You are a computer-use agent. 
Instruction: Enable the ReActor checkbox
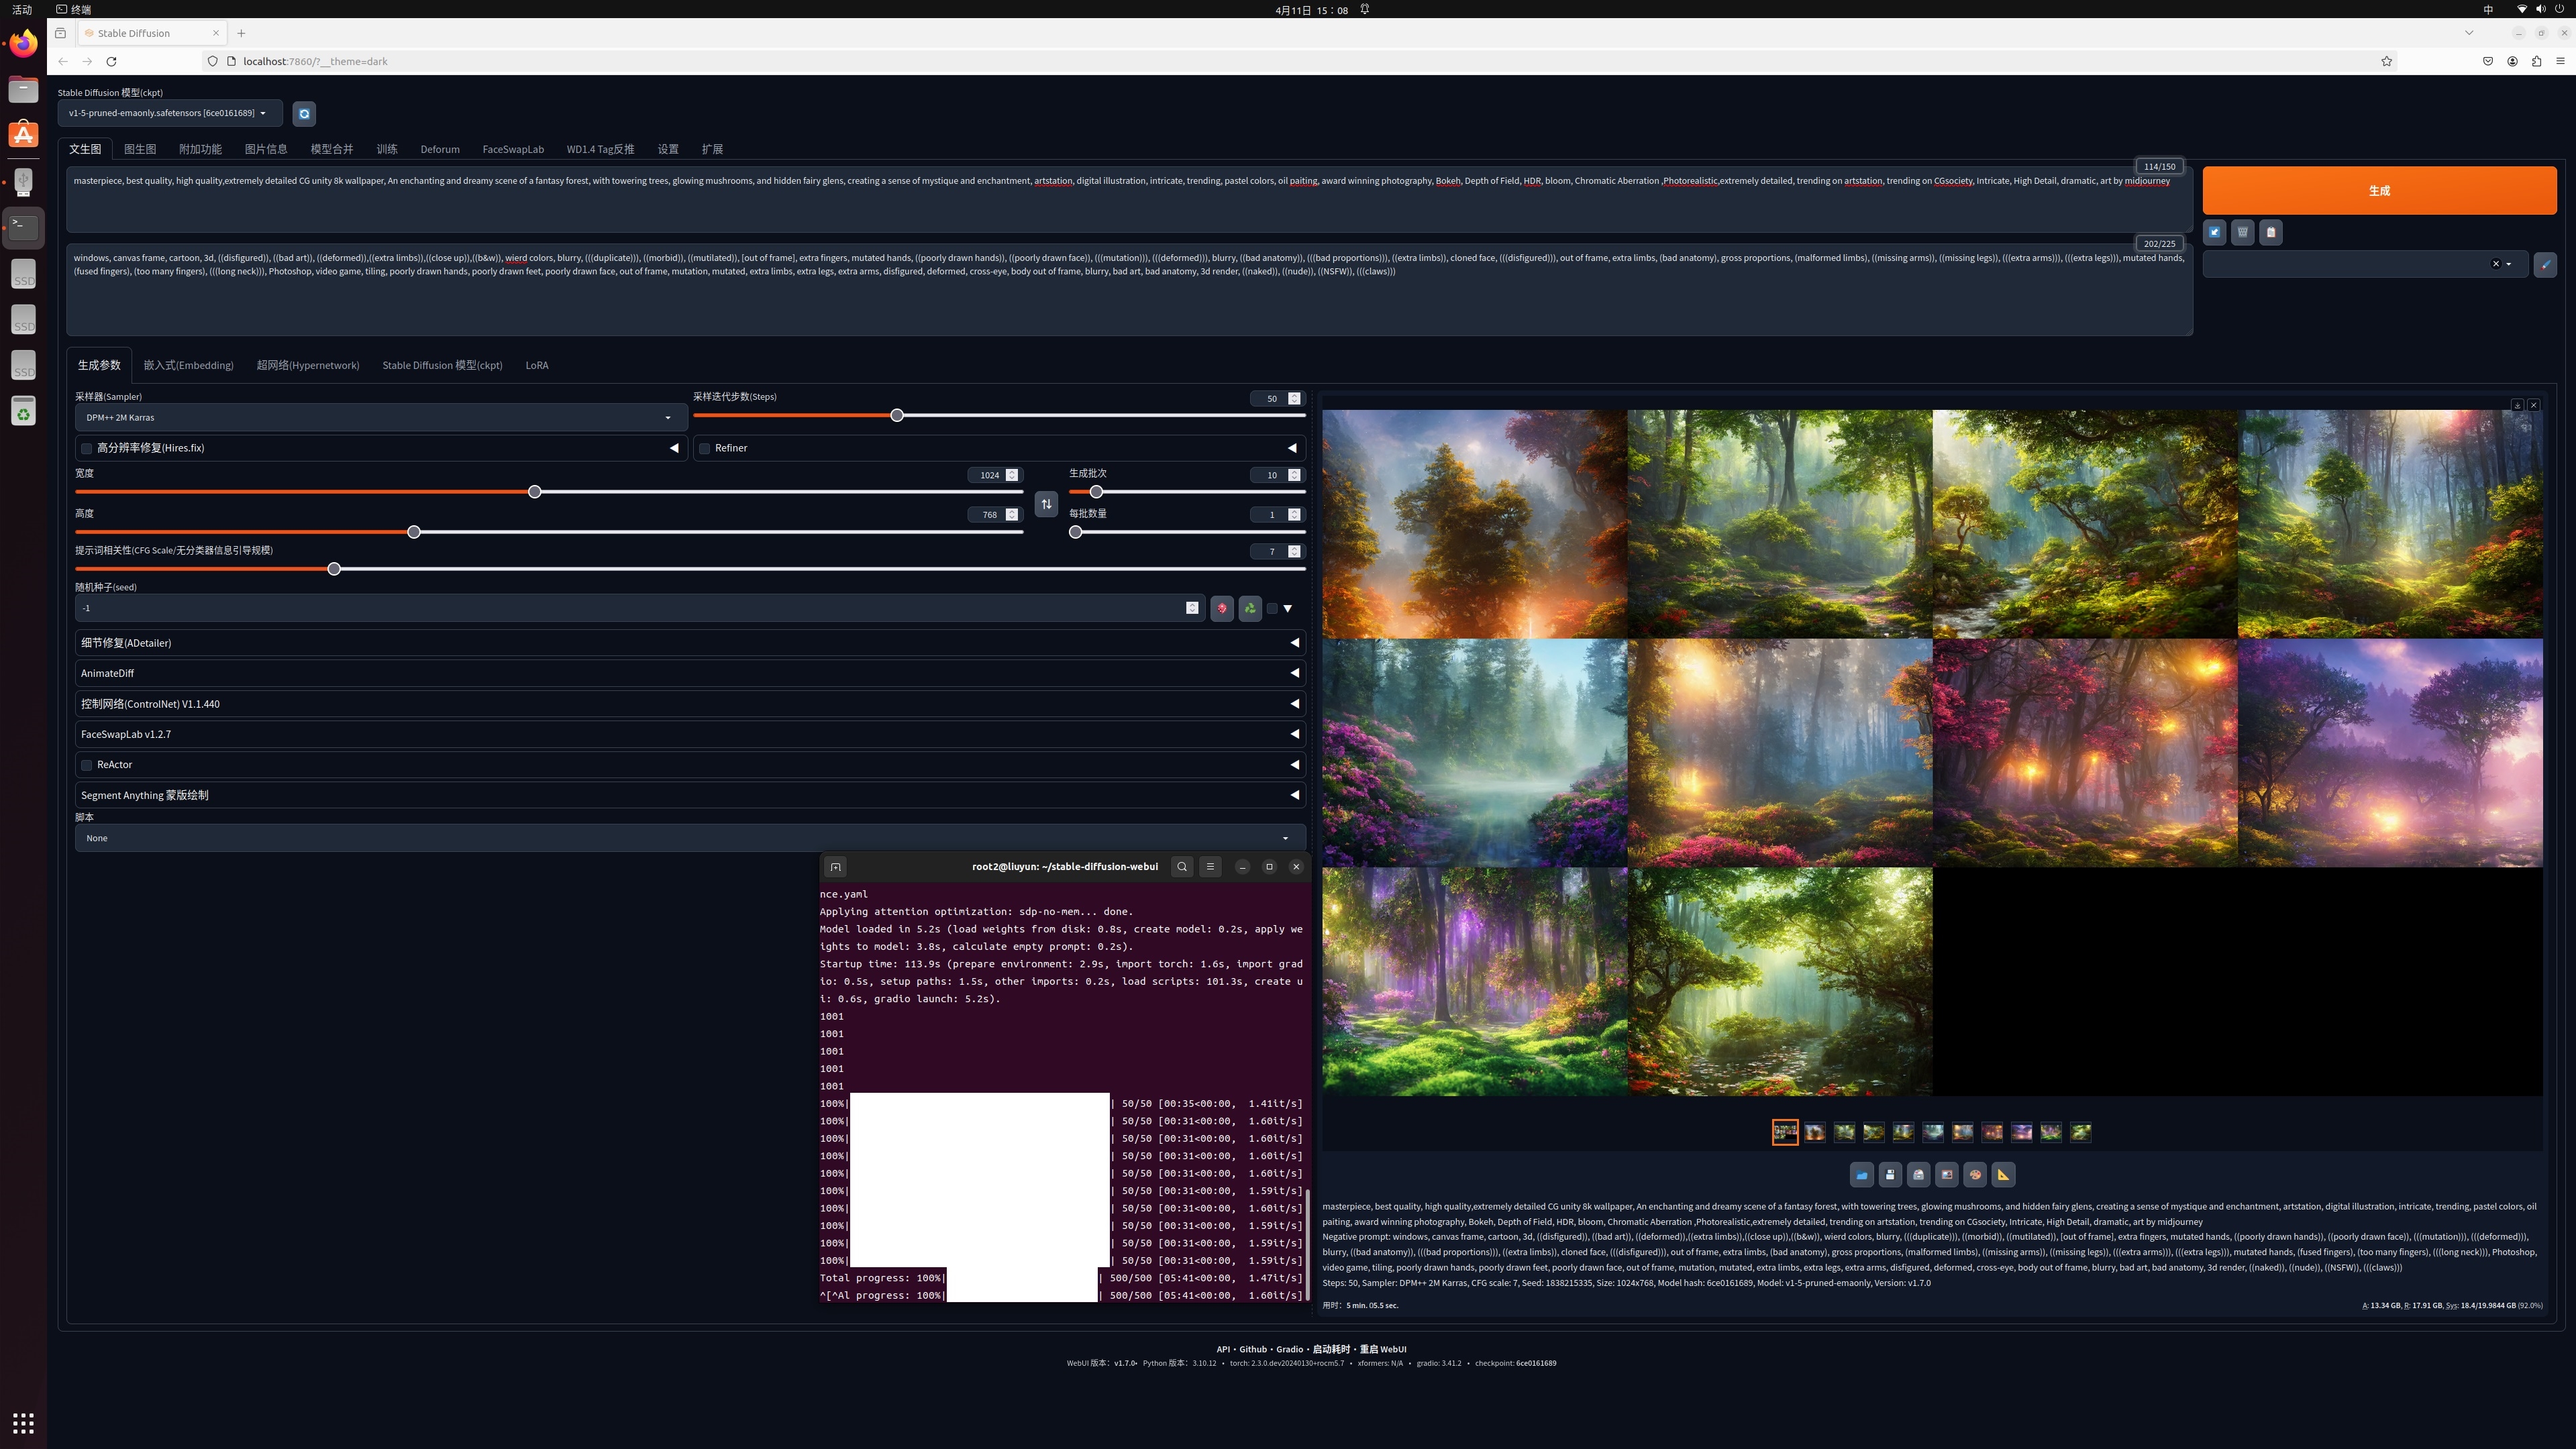click(x=87, y=765)
